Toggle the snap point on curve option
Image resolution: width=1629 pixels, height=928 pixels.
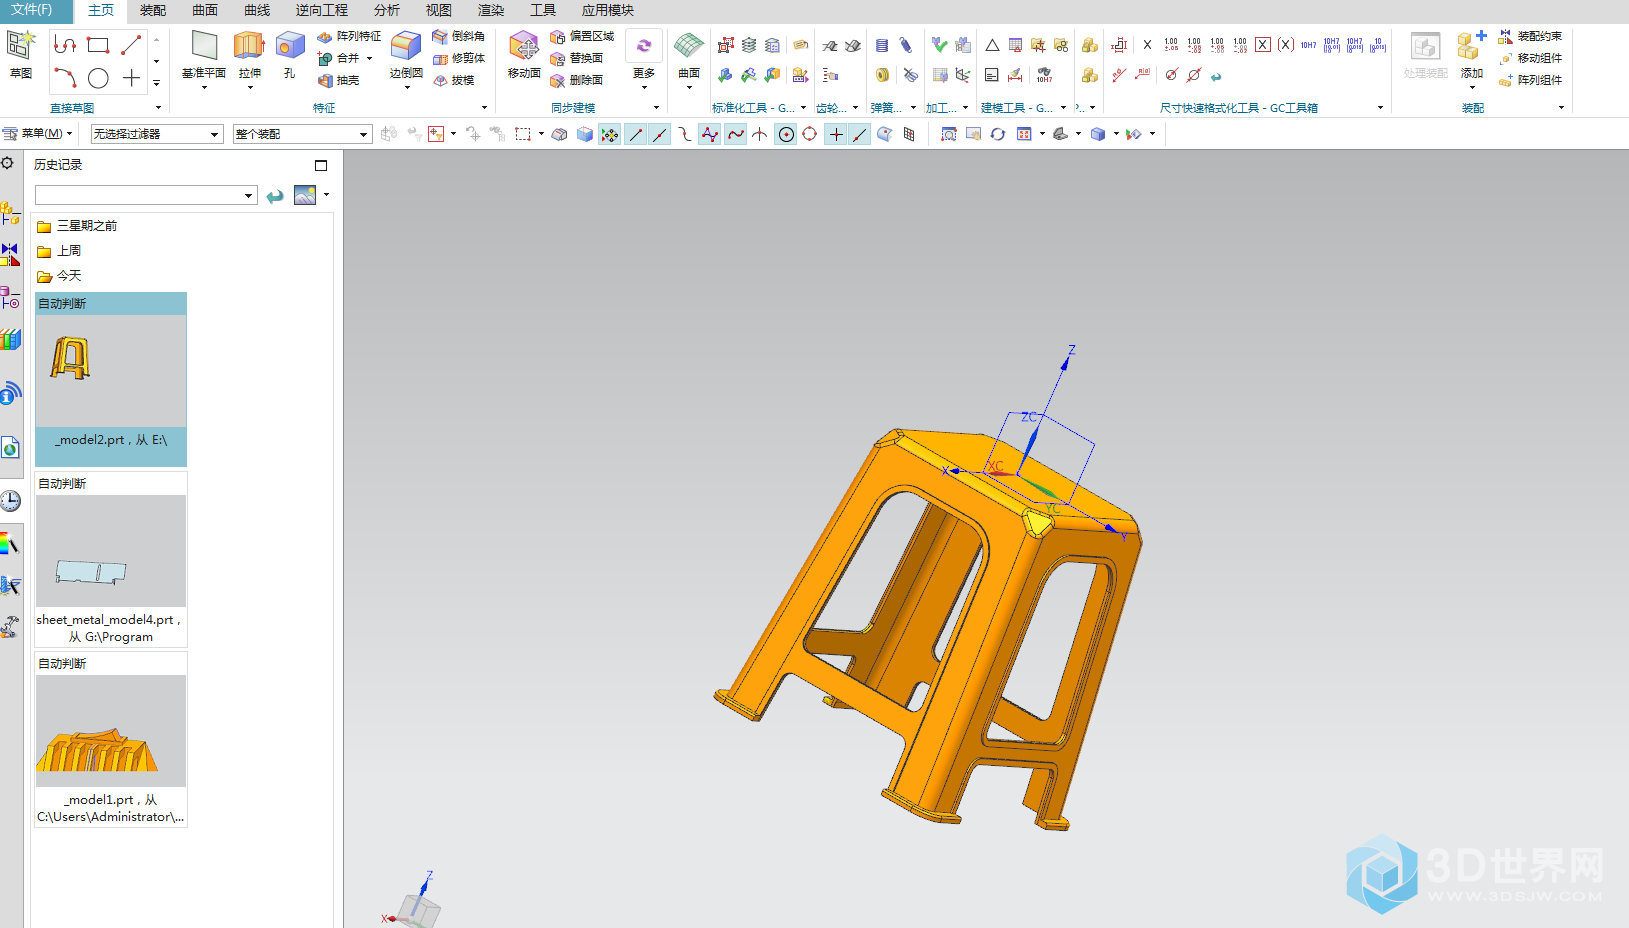tap(860, 134)
